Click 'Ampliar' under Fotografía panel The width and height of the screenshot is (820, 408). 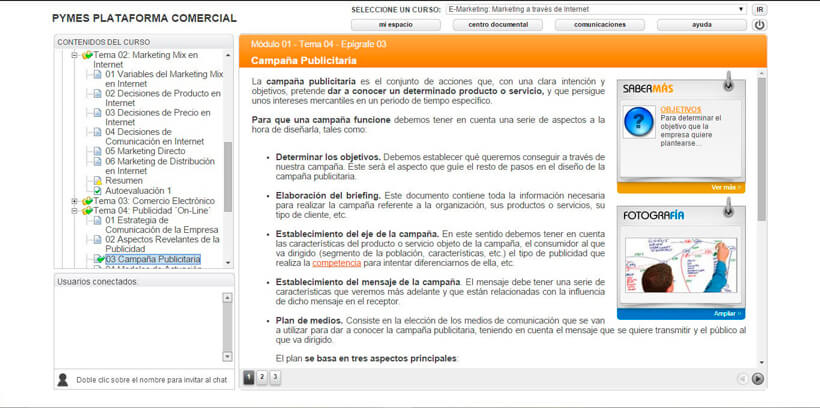pyautogui.click(x=727, y=314)
